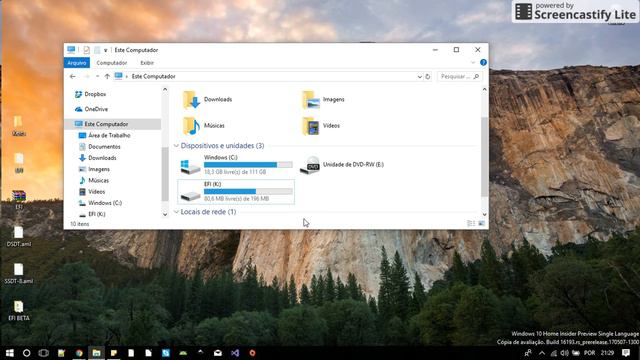
Task: Open the Exibir ribbon tab
Action: [147, 63]
